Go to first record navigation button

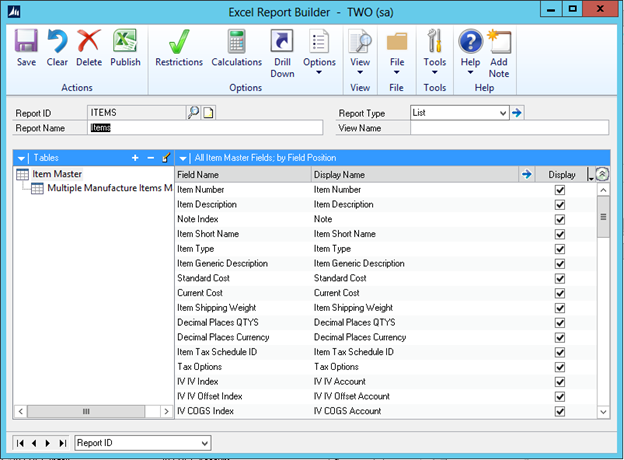21,443
